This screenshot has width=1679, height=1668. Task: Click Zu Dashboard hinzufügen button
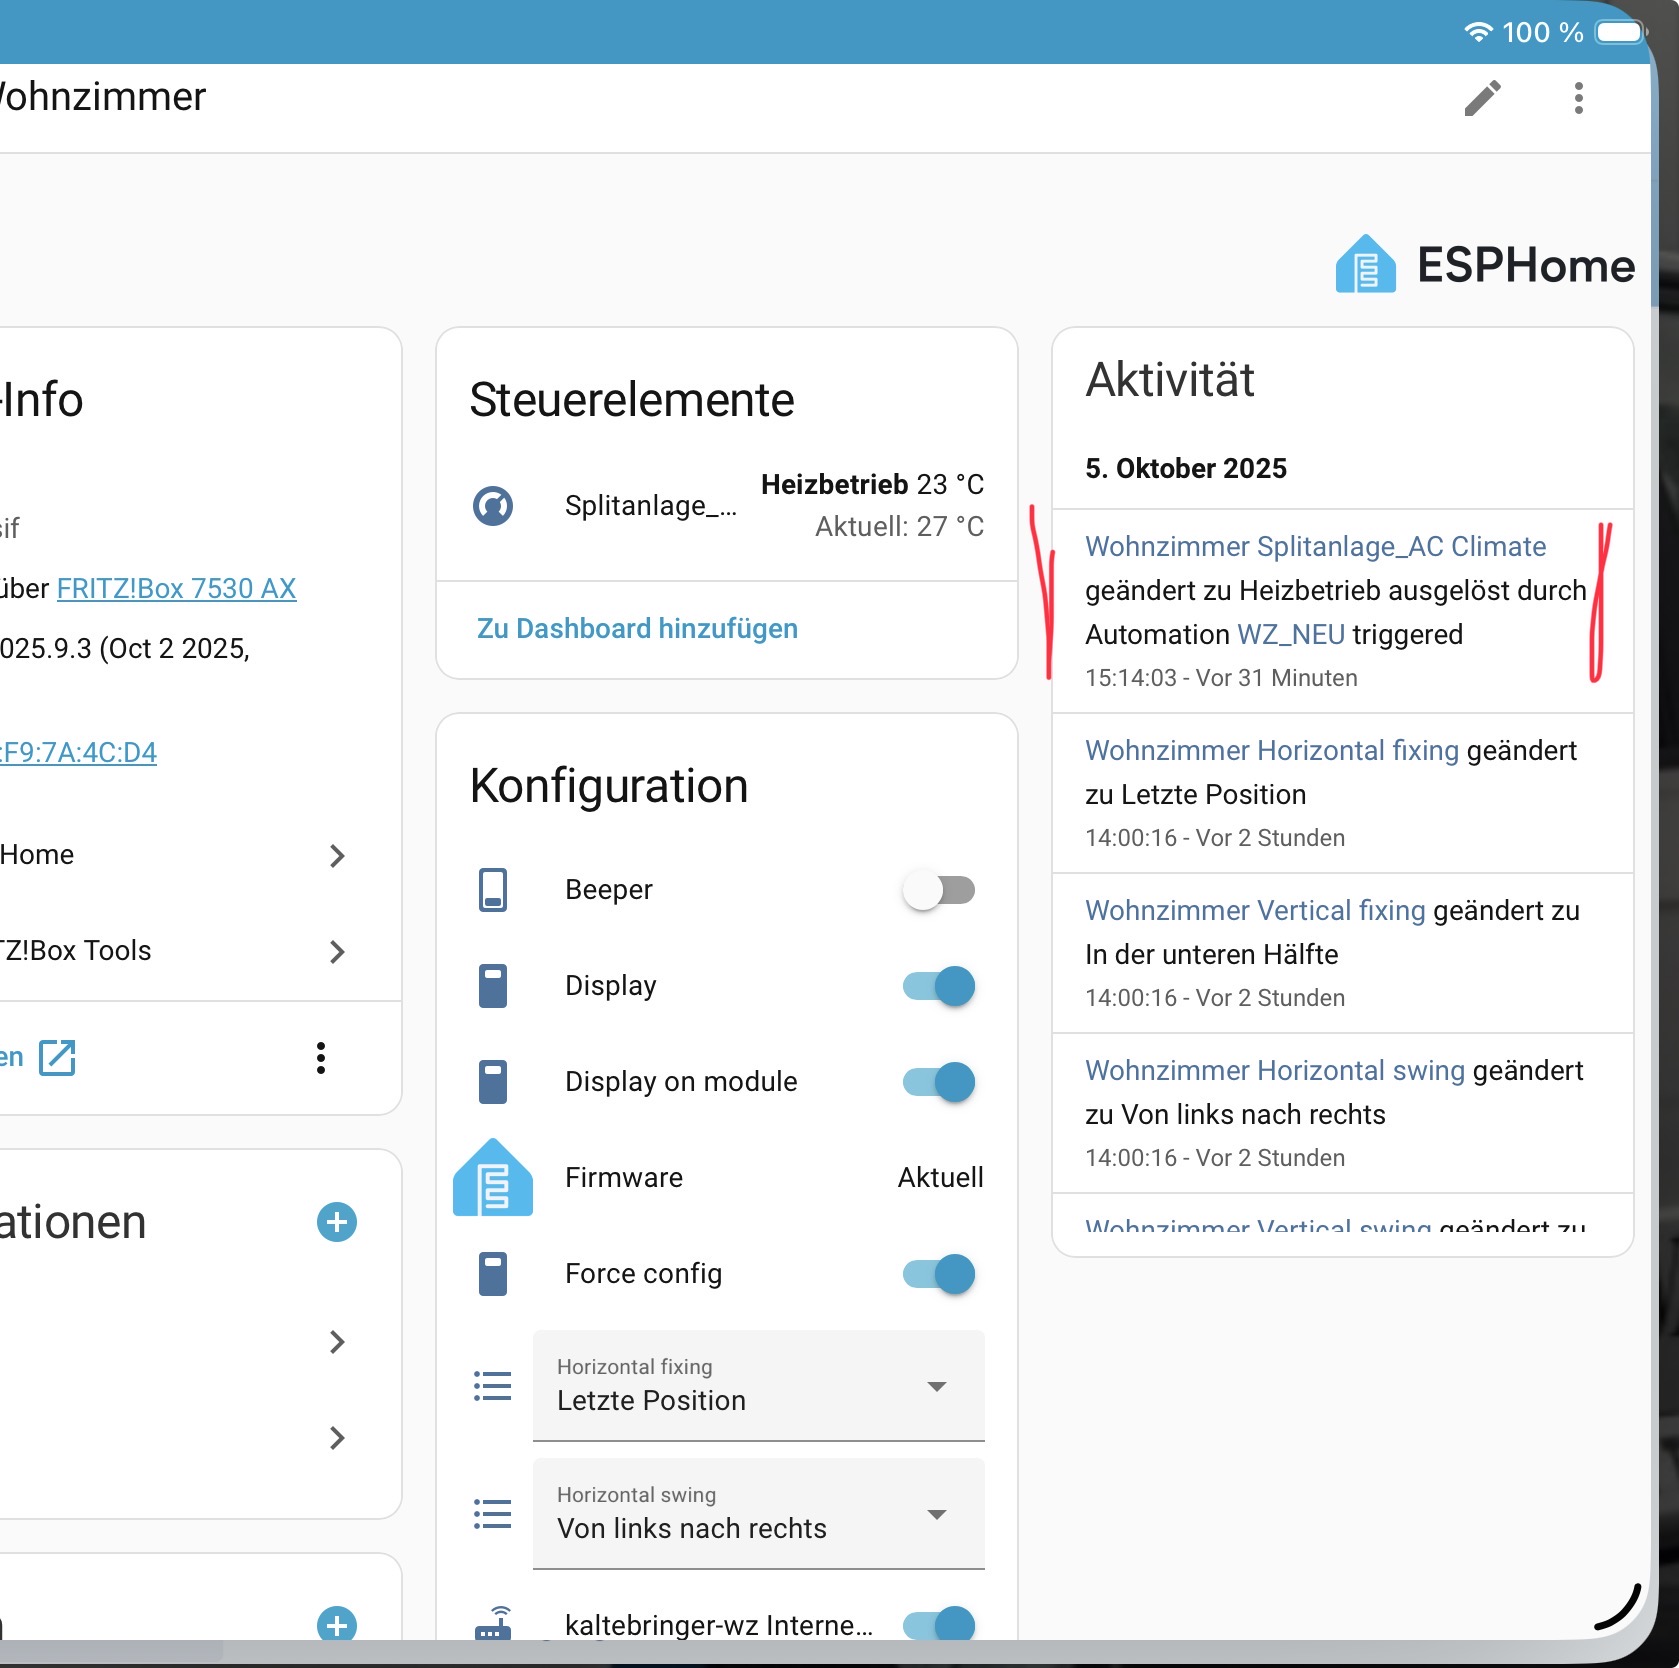(x=637, y=628)
